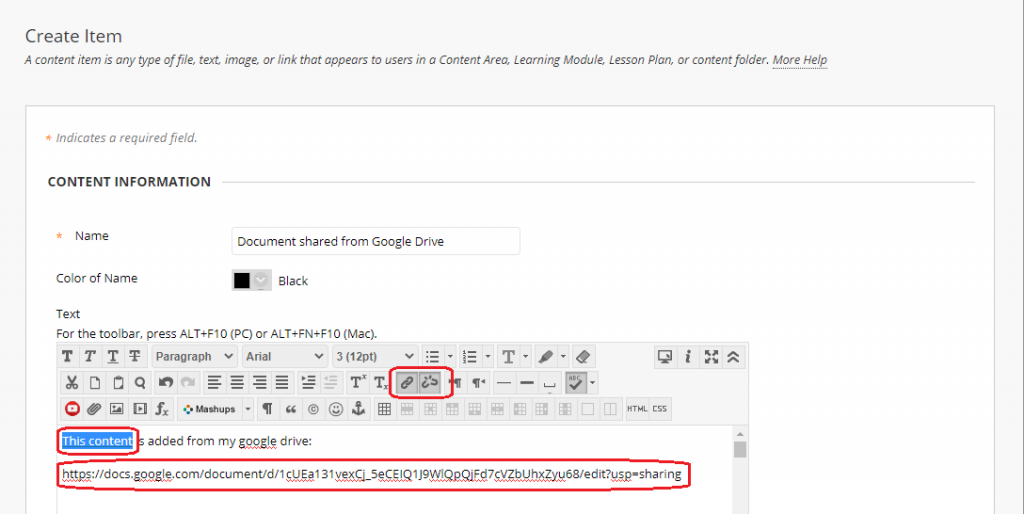Viewport: 1024px width, 514px height.
Task: Attach a file with the paperclip icon
Action: (x=94, y=409)
